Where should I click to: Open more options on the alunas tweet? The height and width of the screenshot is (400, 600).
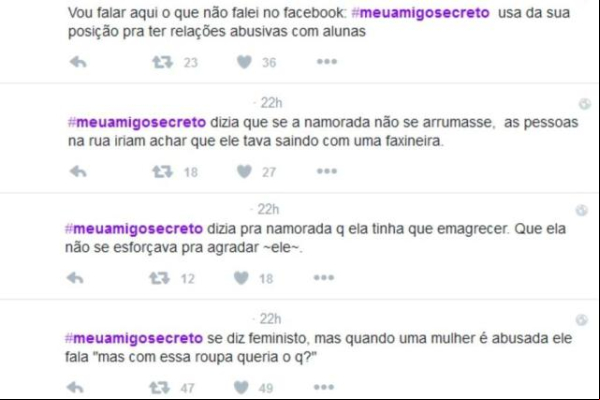tap(327, 61)
